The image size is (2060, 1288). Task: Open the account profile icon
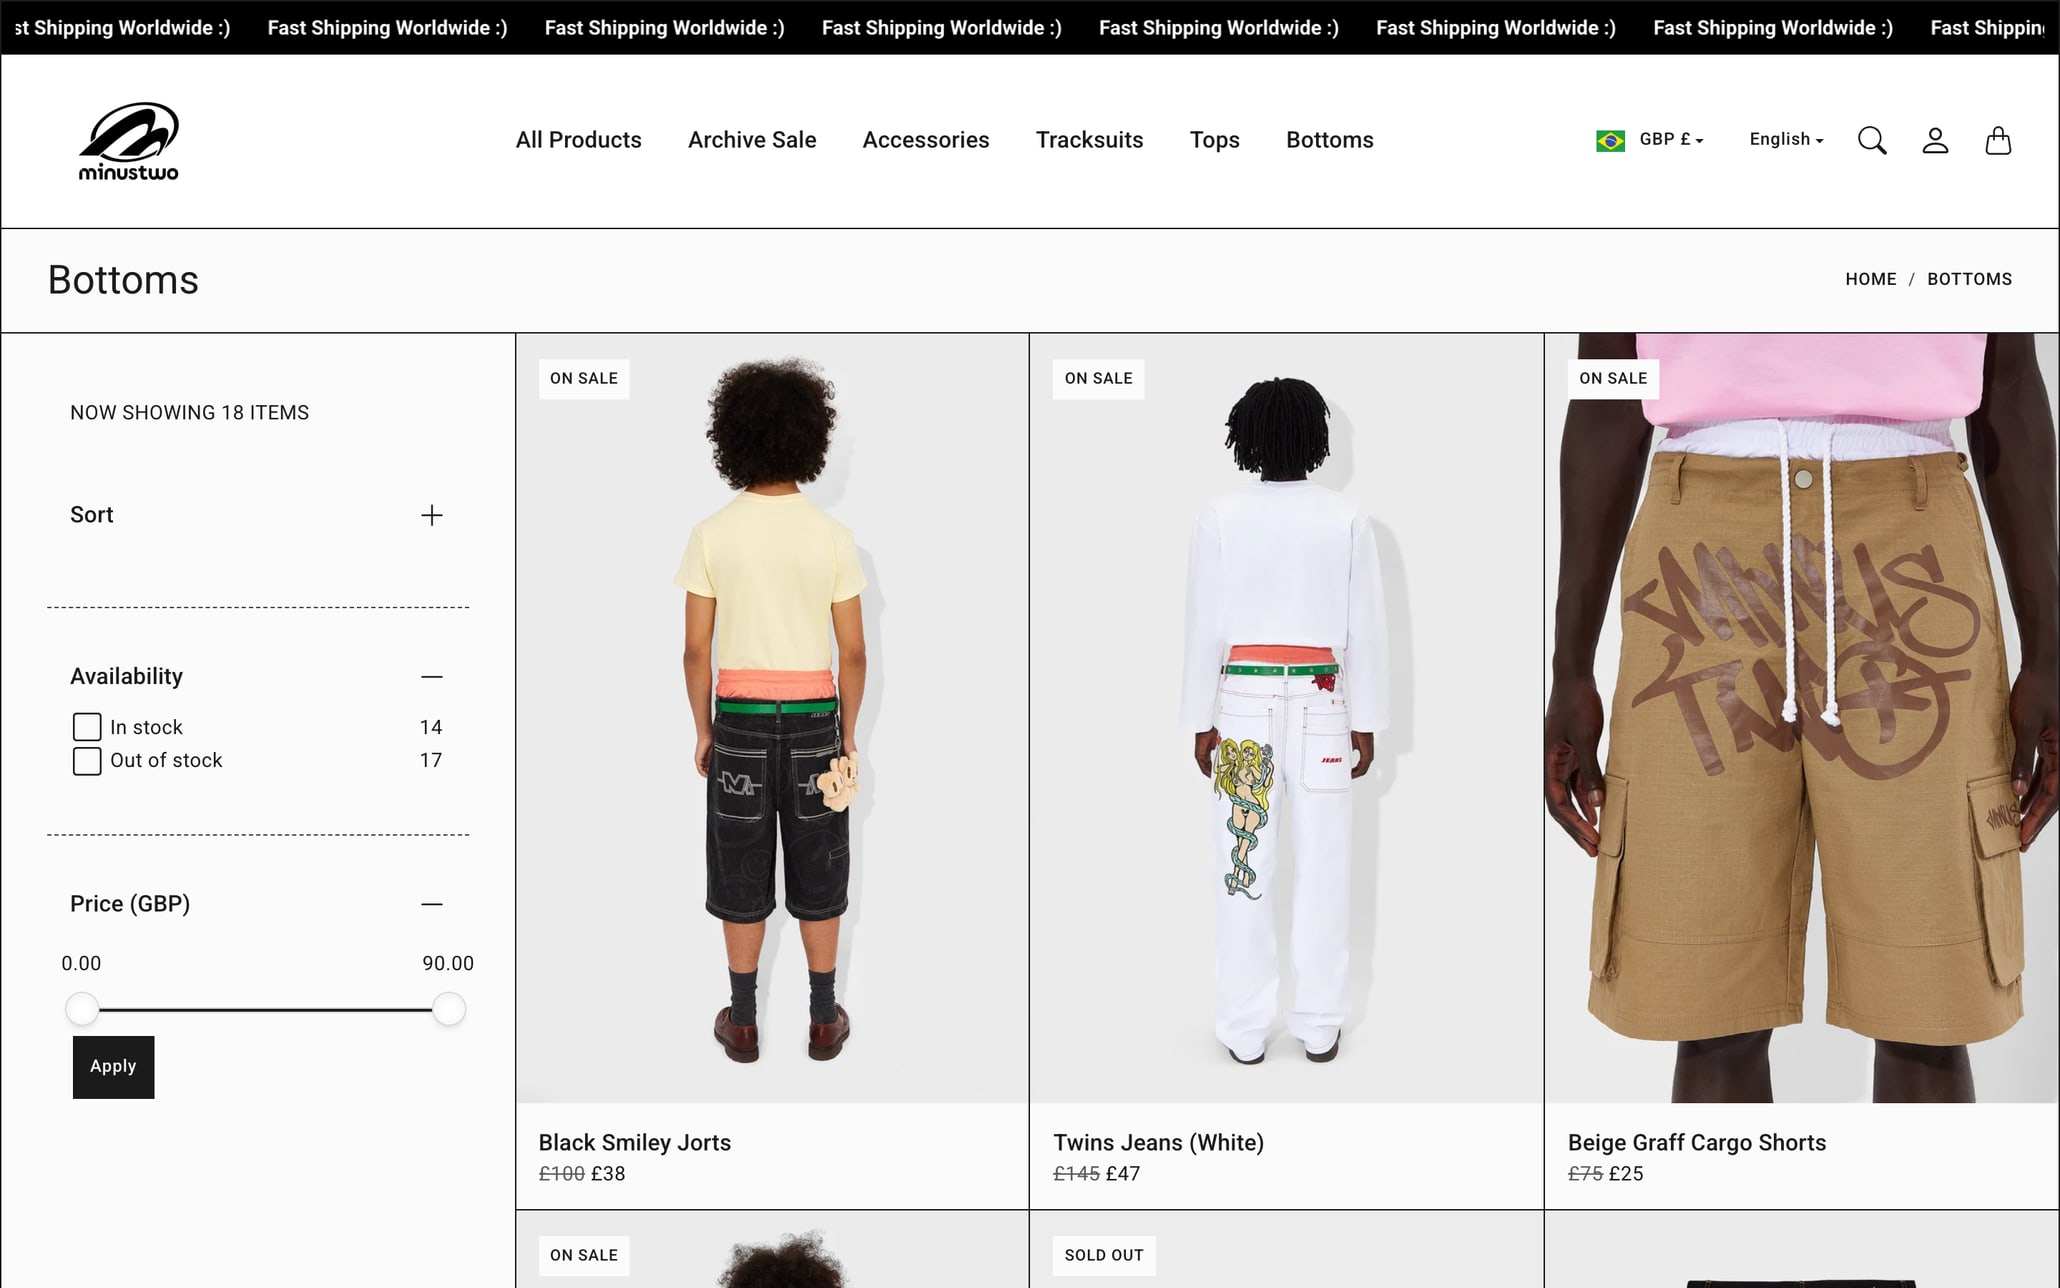click(1935, 141)
